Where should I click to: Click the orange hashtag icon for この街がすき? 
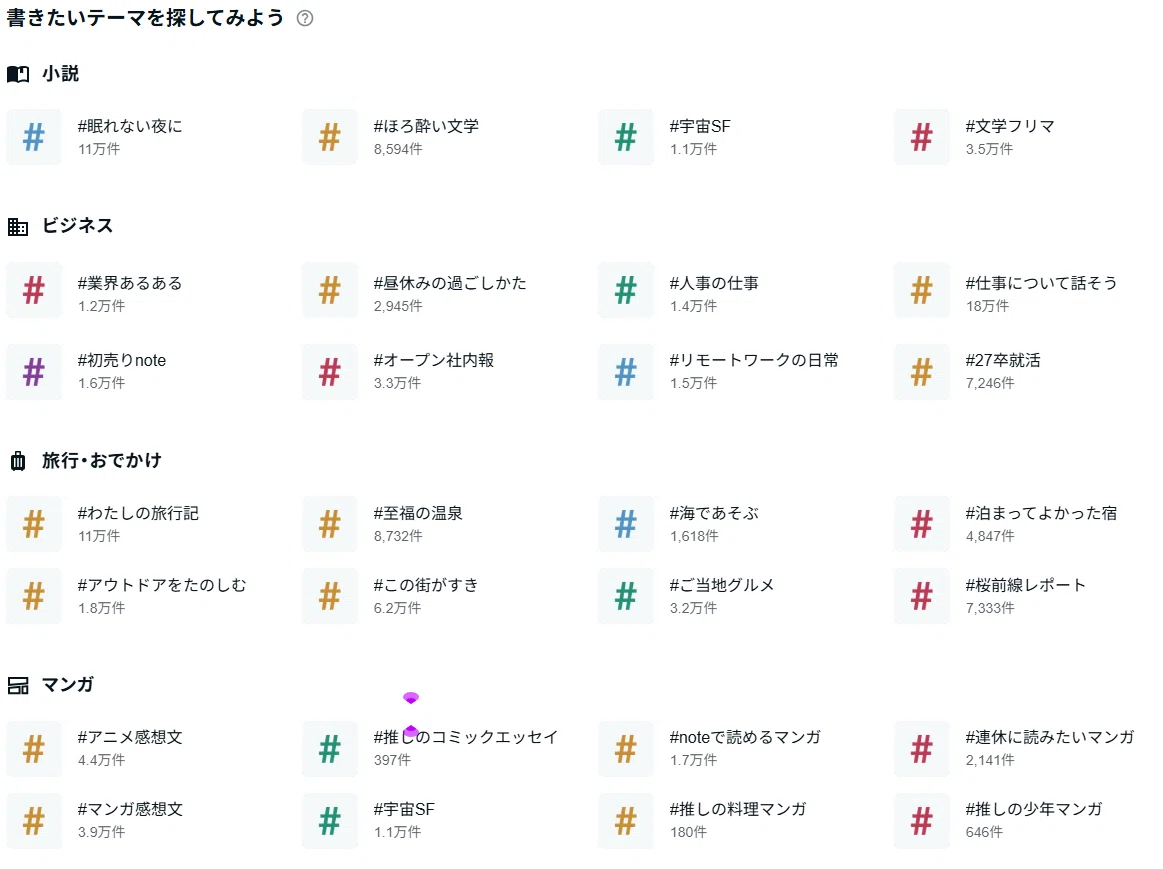tap(330, 596)
